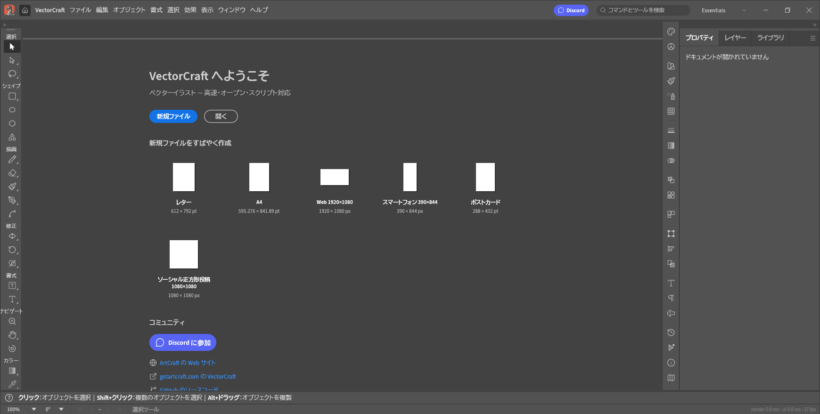Select the Eraser tool
The image size is (820, 414).
click(12, 173)
